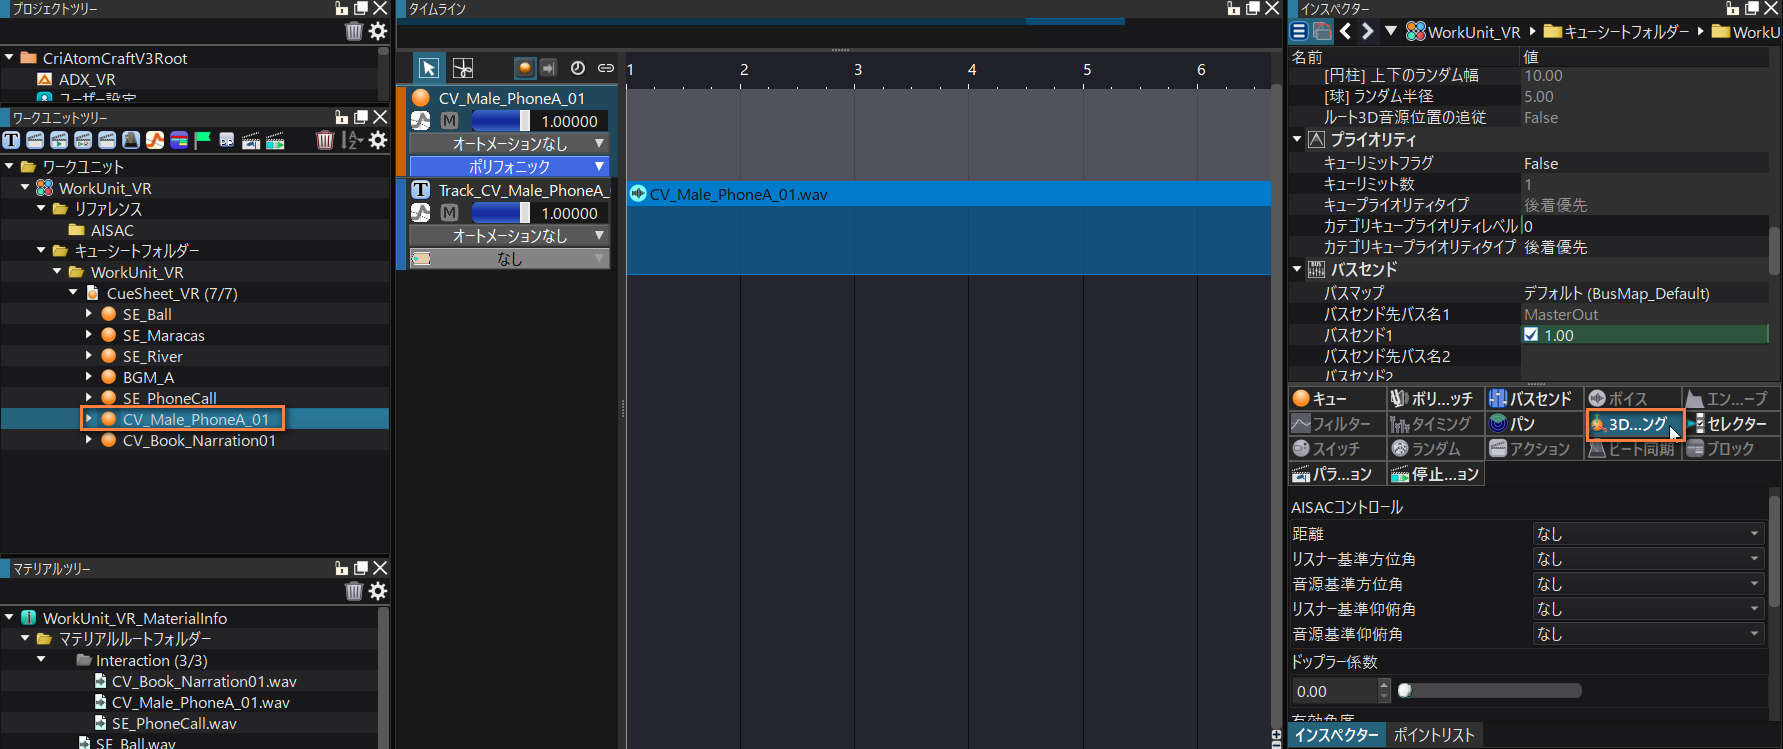Viewport: 1783px width, 749px height.
Task: Open the オートメーションなし dropdown on the cue
Action: coord(509,143)
